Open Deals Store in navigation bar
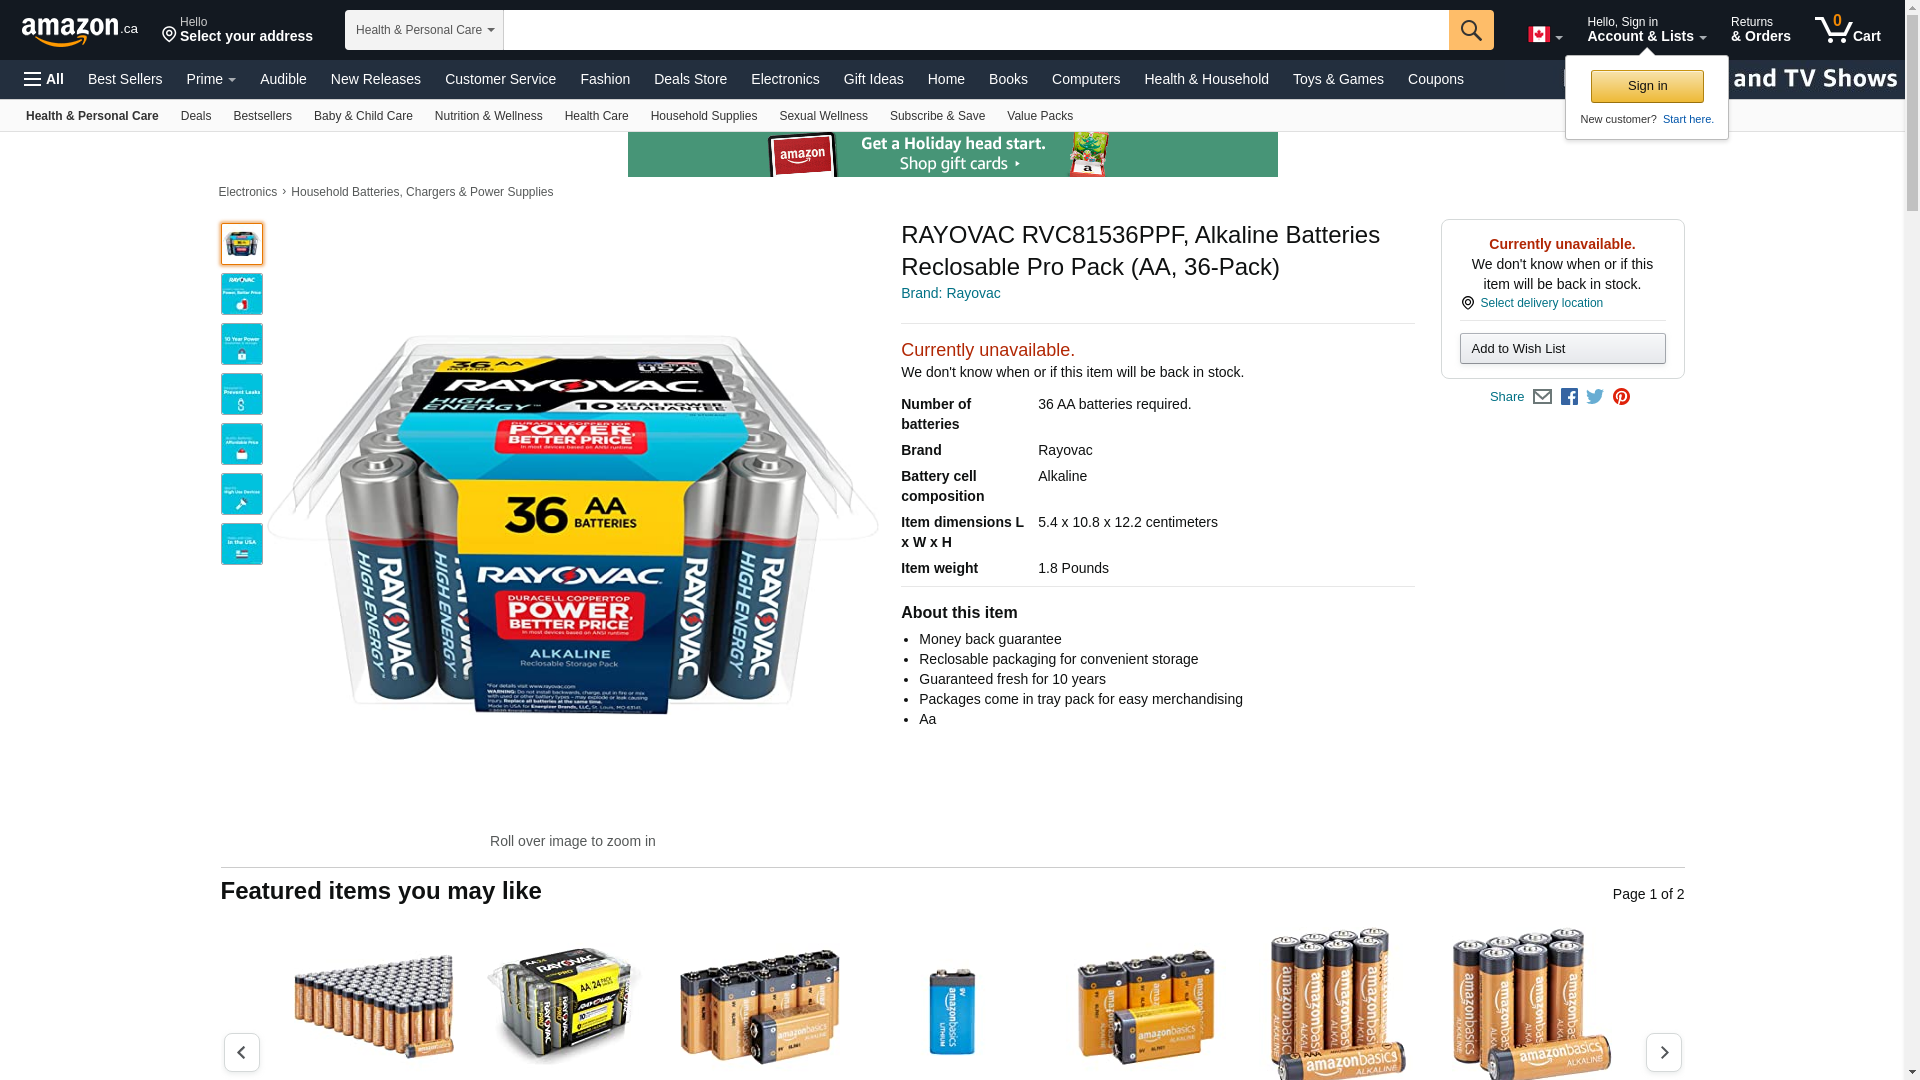 click(690, 79)
